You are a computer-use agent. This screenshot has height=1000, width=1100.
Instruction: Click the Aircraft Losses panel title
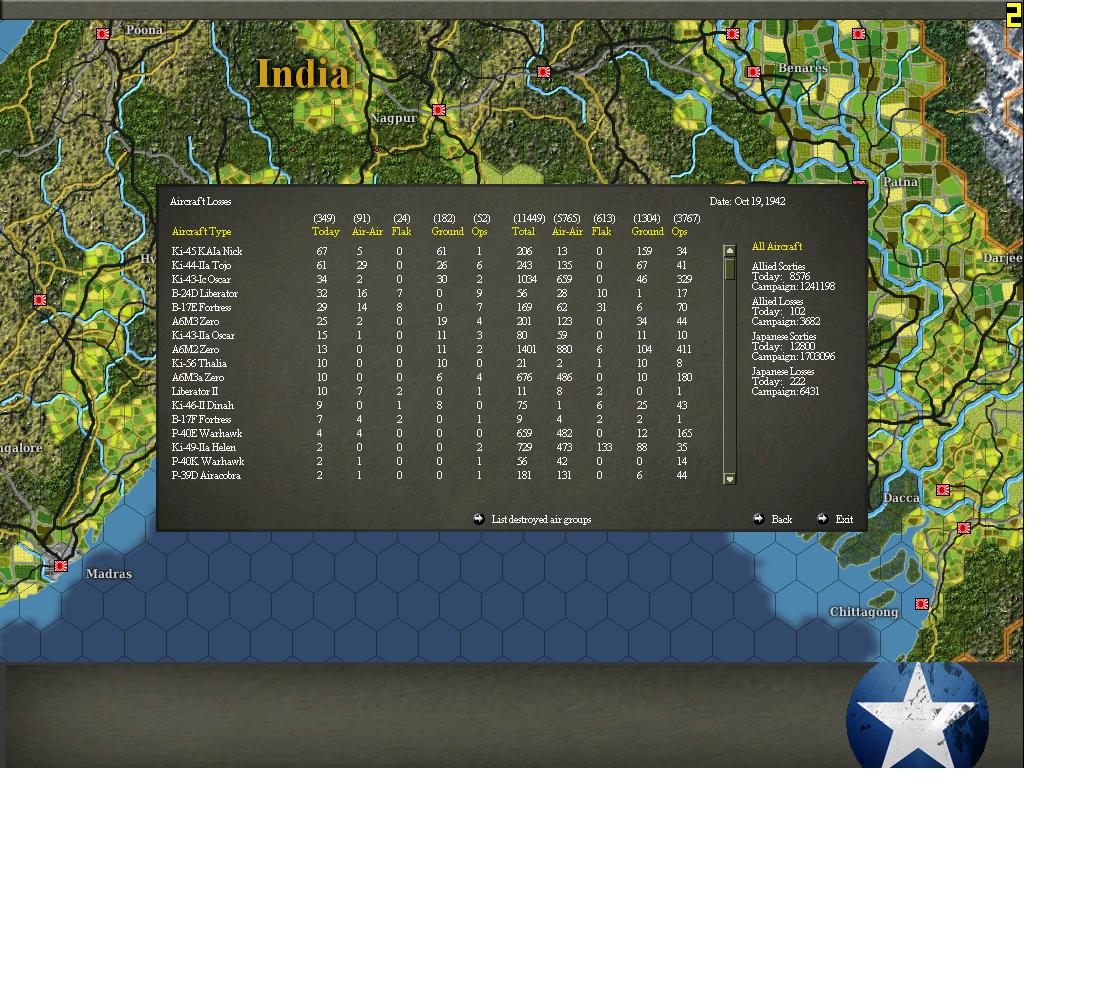click(x=201, y=201)
